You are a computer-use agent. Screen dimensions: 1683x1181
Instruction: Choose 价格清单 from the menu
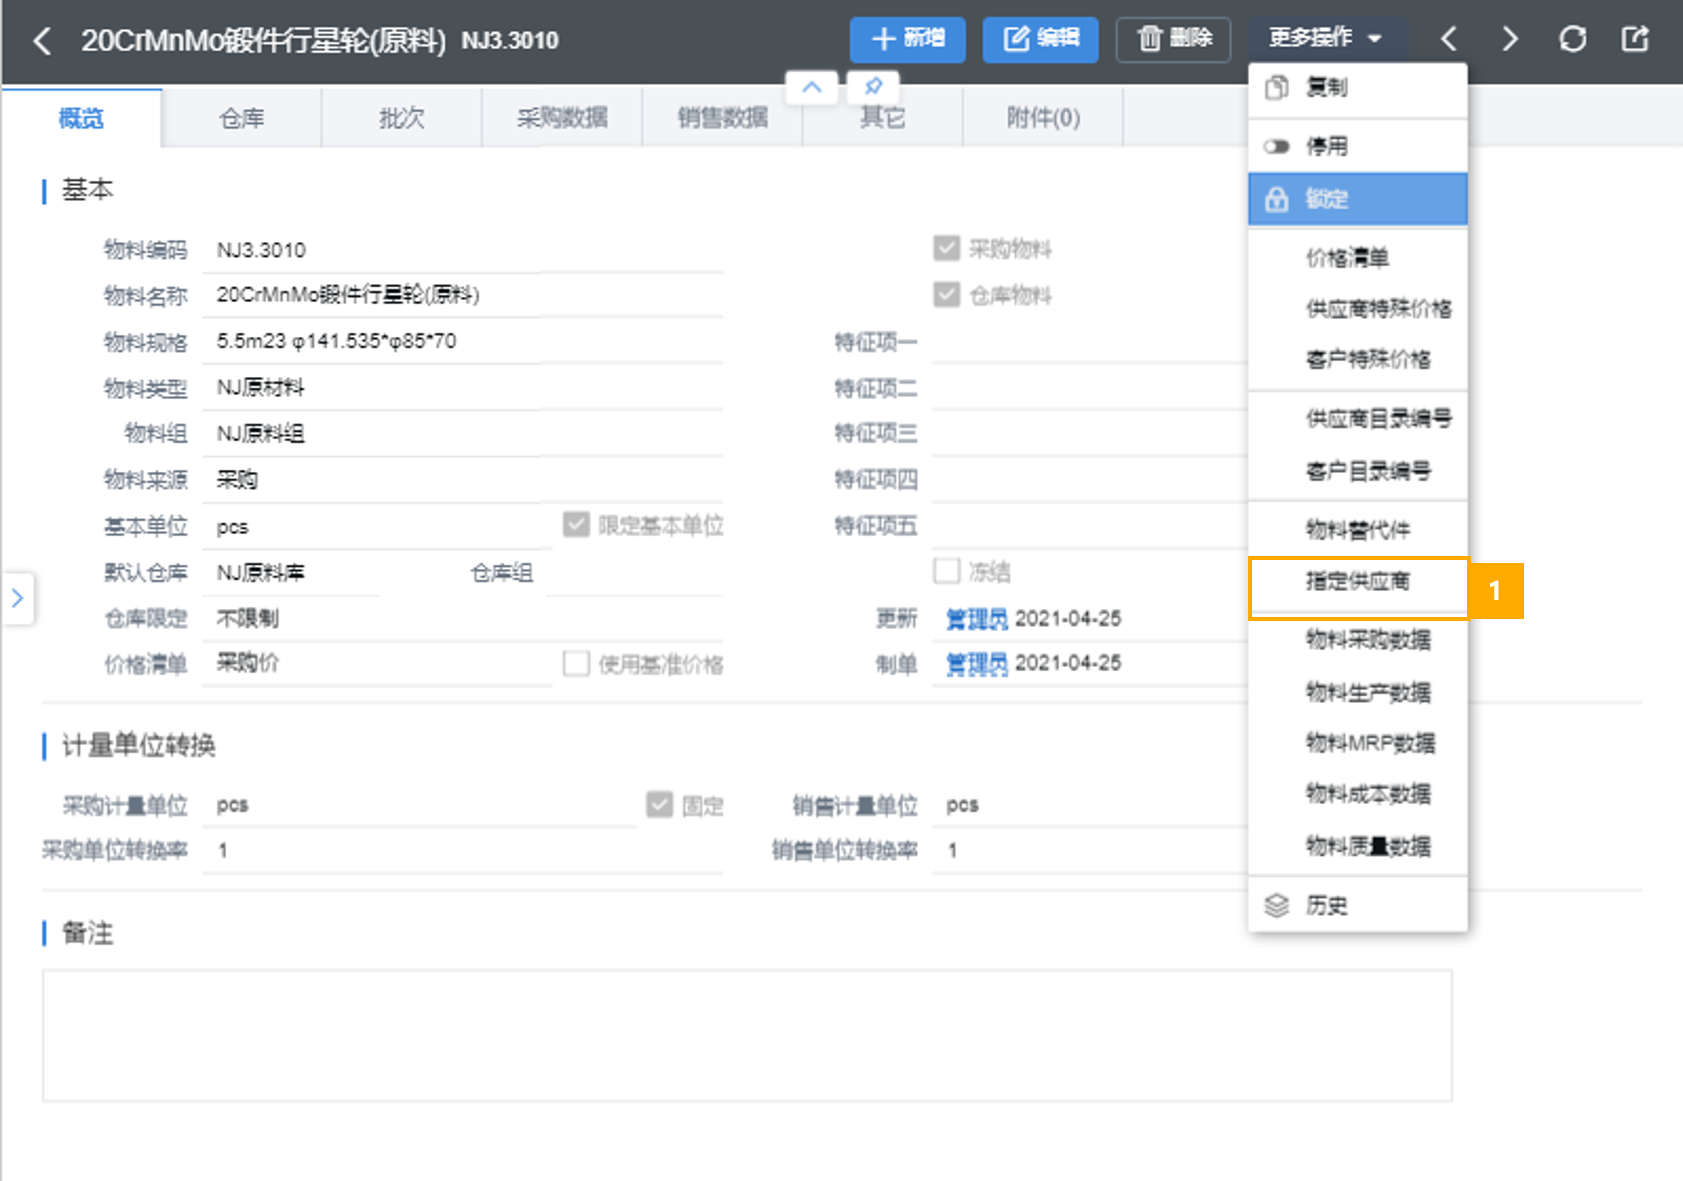coord(1357,258)
